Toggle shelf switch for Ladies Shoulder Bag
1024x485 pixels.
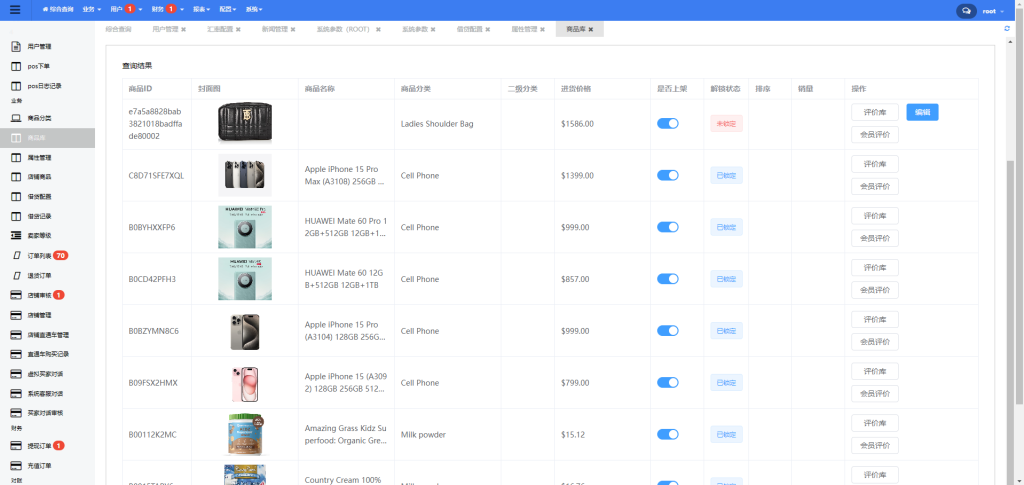point(667,123)
